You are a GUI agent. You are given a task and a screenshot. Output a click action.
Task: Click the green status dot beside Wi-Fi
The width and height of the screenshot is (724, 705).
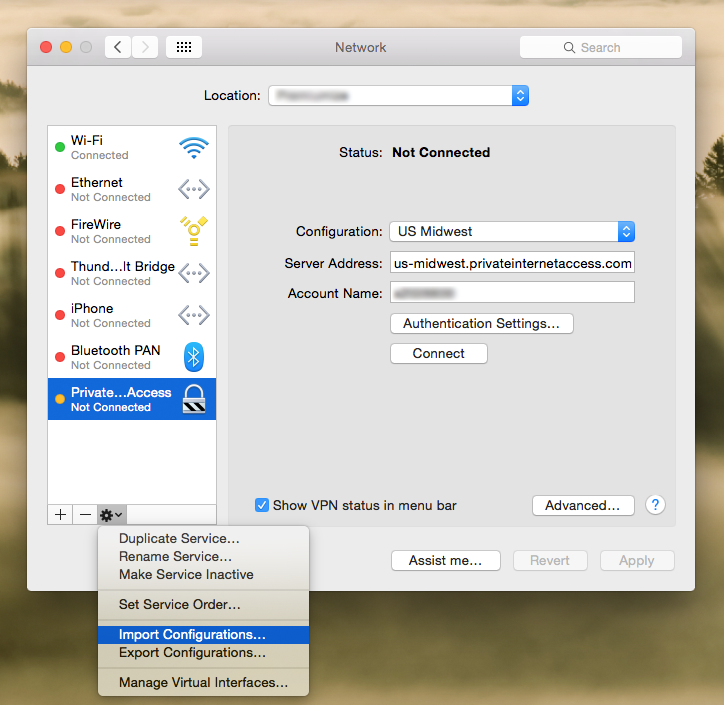60,147
